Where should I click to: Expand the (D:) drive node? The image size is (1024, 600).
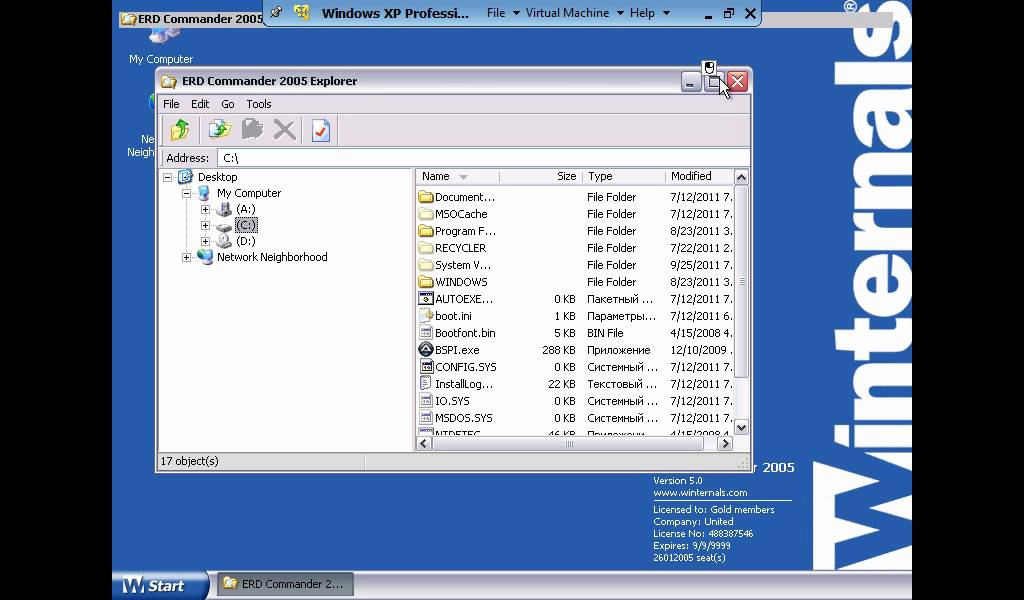pyautogui.click(x=206, y=242)
